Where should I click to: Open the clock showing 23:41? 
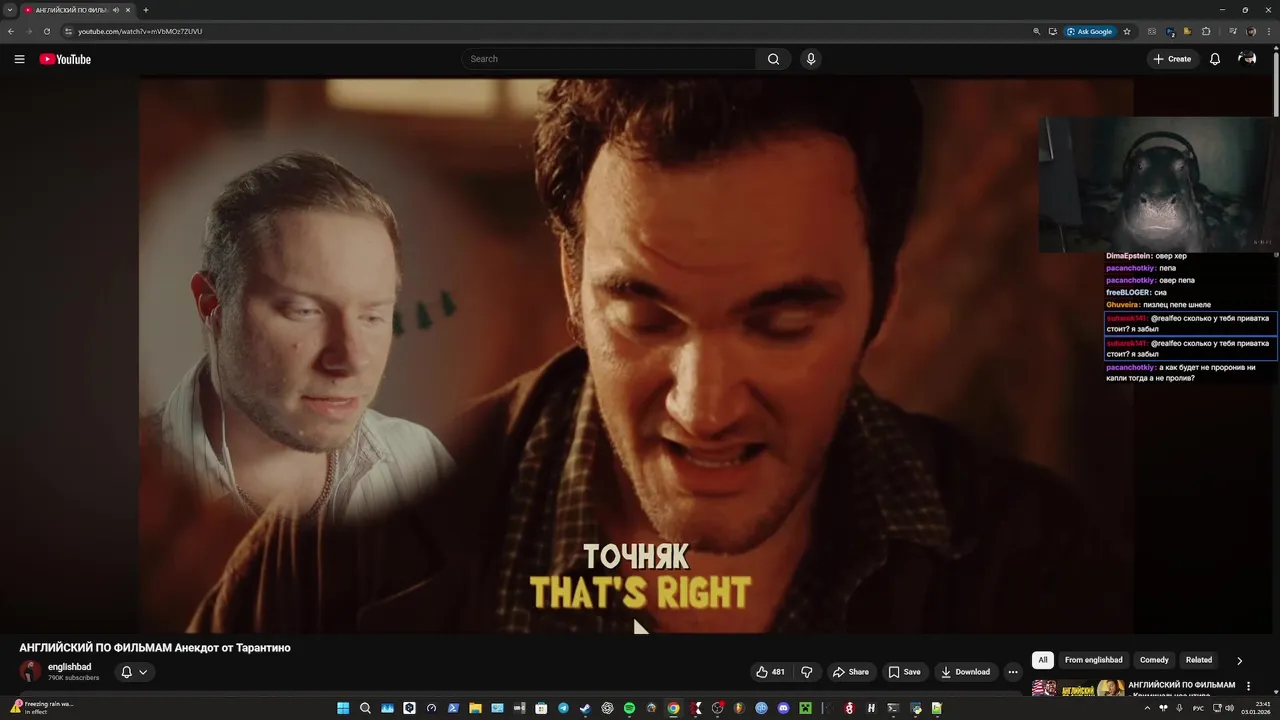click(x=1256, y=708)
